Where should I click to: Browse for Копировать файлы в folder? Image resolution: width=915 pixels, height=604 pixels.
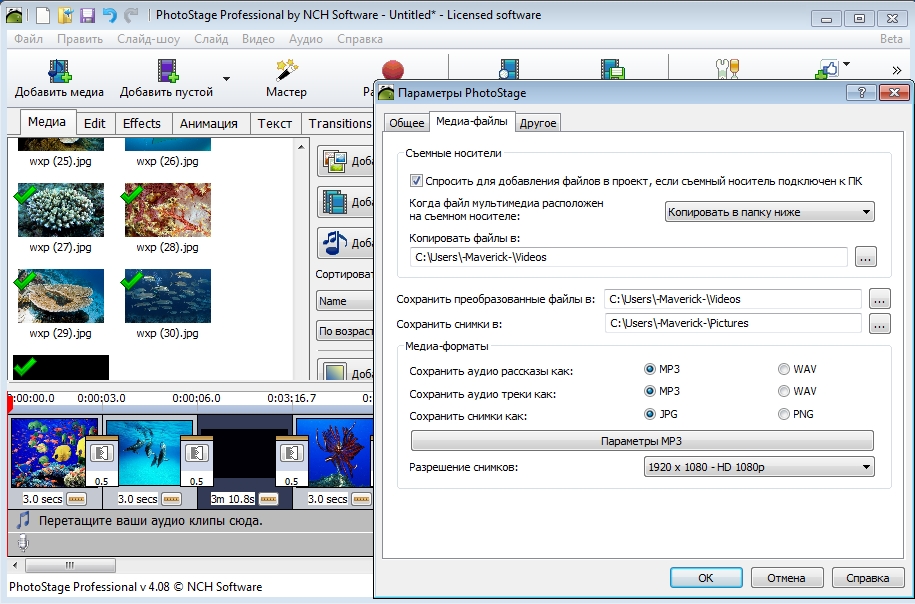865,257
